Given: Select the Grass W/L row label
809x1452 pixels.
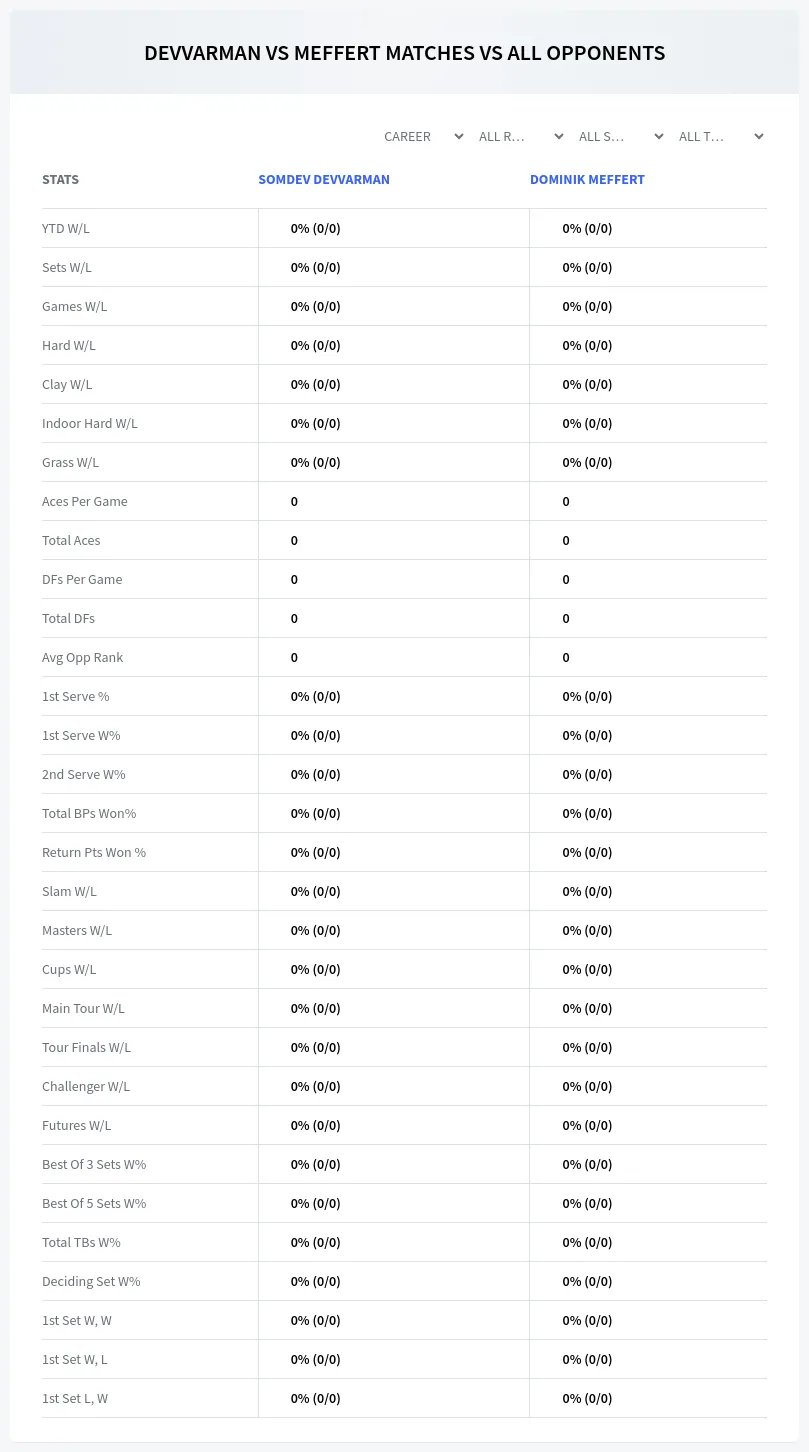Looking at the screenshot, I should pos(70,462).
